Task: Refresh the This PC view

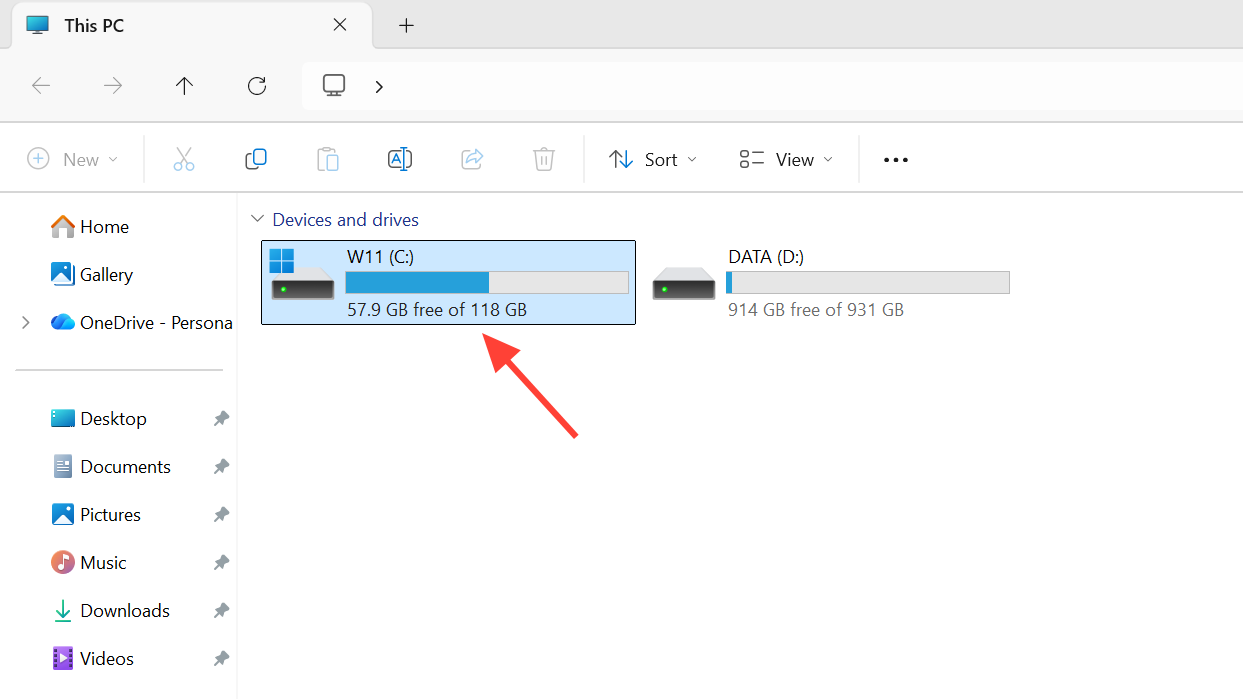Action: 257,86
